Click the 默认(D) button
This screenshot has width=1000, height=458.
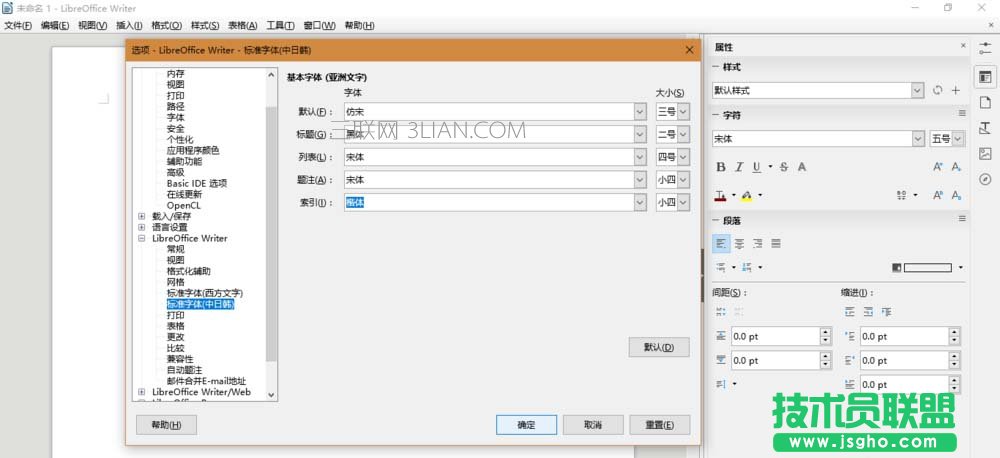tap(659, 347)
